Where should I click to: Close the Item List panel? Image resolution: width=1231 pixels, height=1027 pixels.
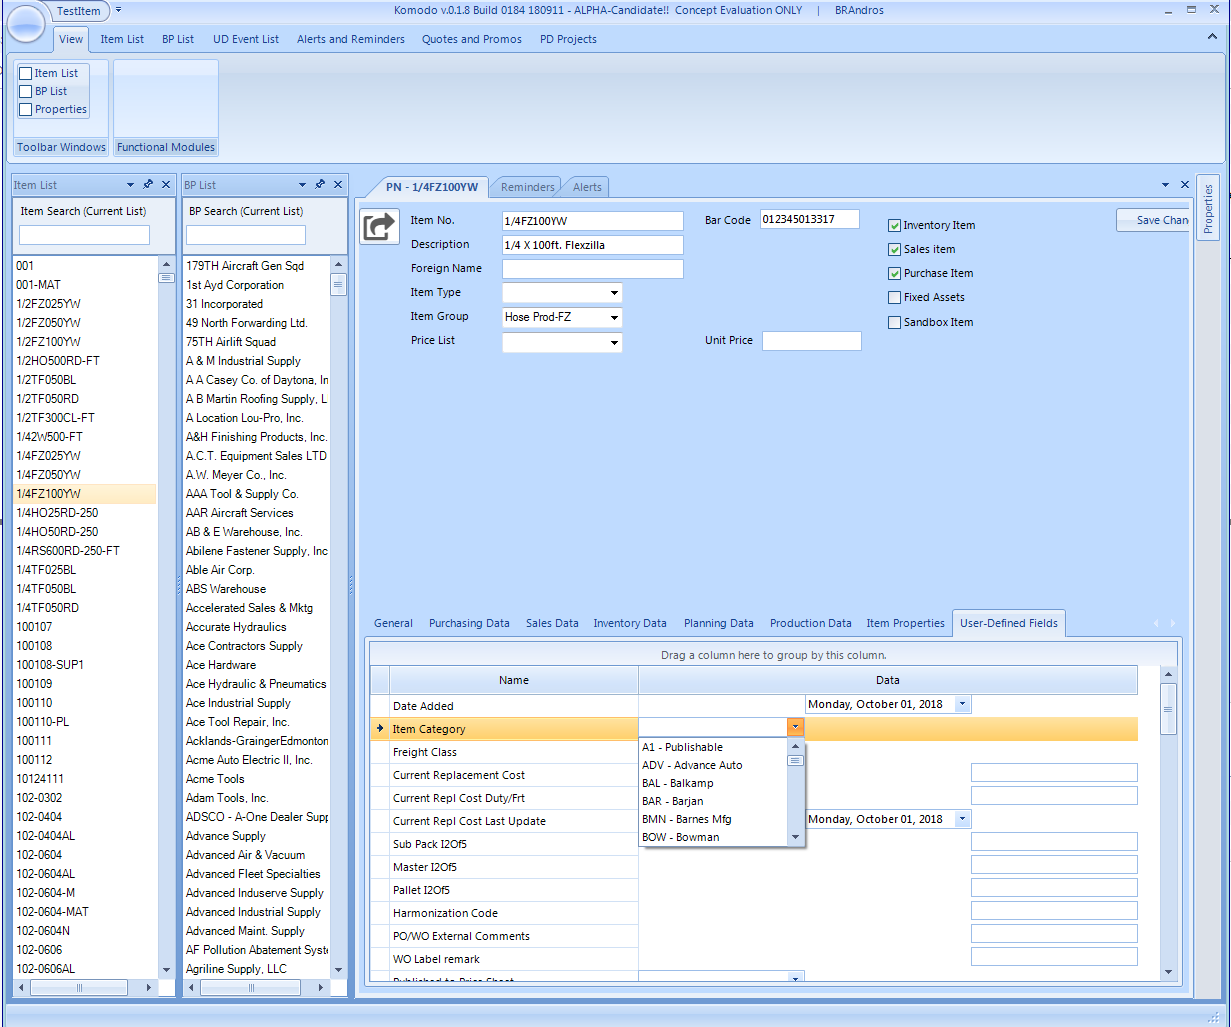(166, 185)
